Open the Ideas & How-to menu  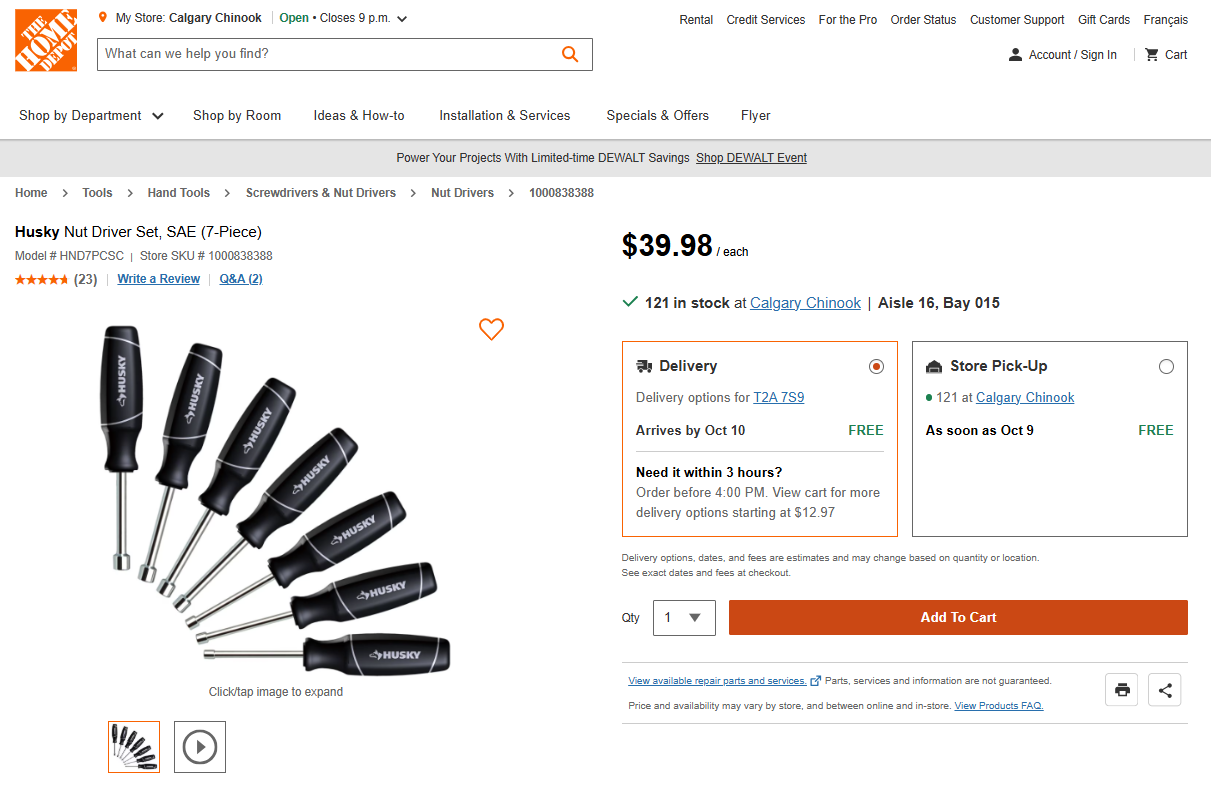pyautogui.click(x=359, y=115)
